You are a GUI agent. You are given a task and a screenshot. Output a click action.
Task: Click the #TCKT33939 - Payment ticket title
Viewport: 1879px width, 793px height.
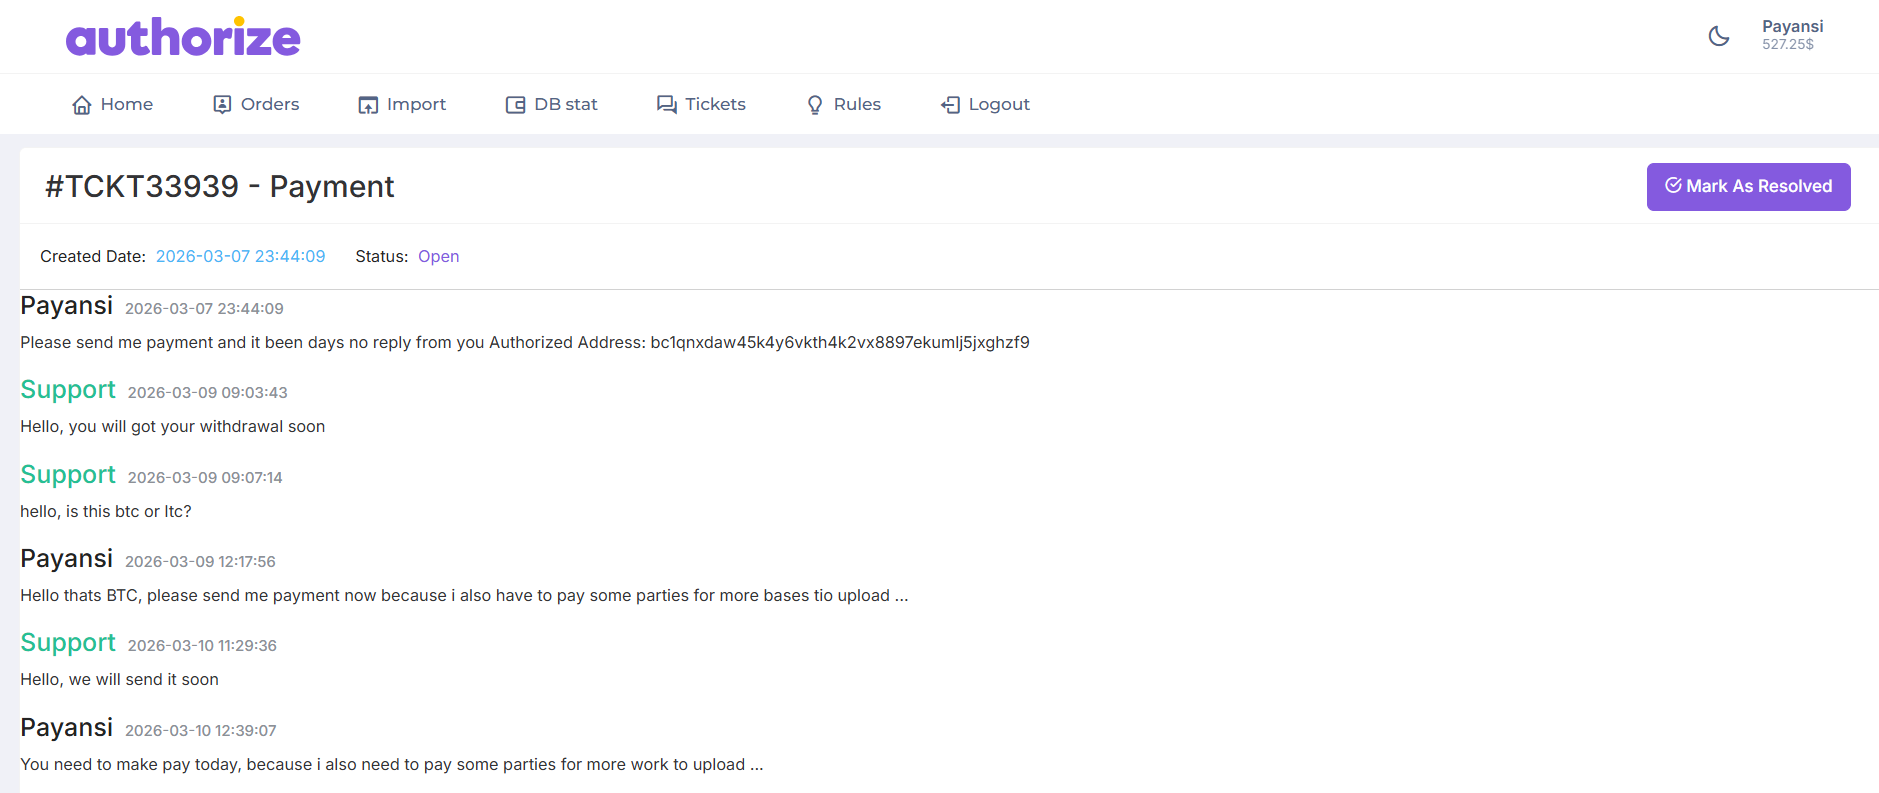220,187
